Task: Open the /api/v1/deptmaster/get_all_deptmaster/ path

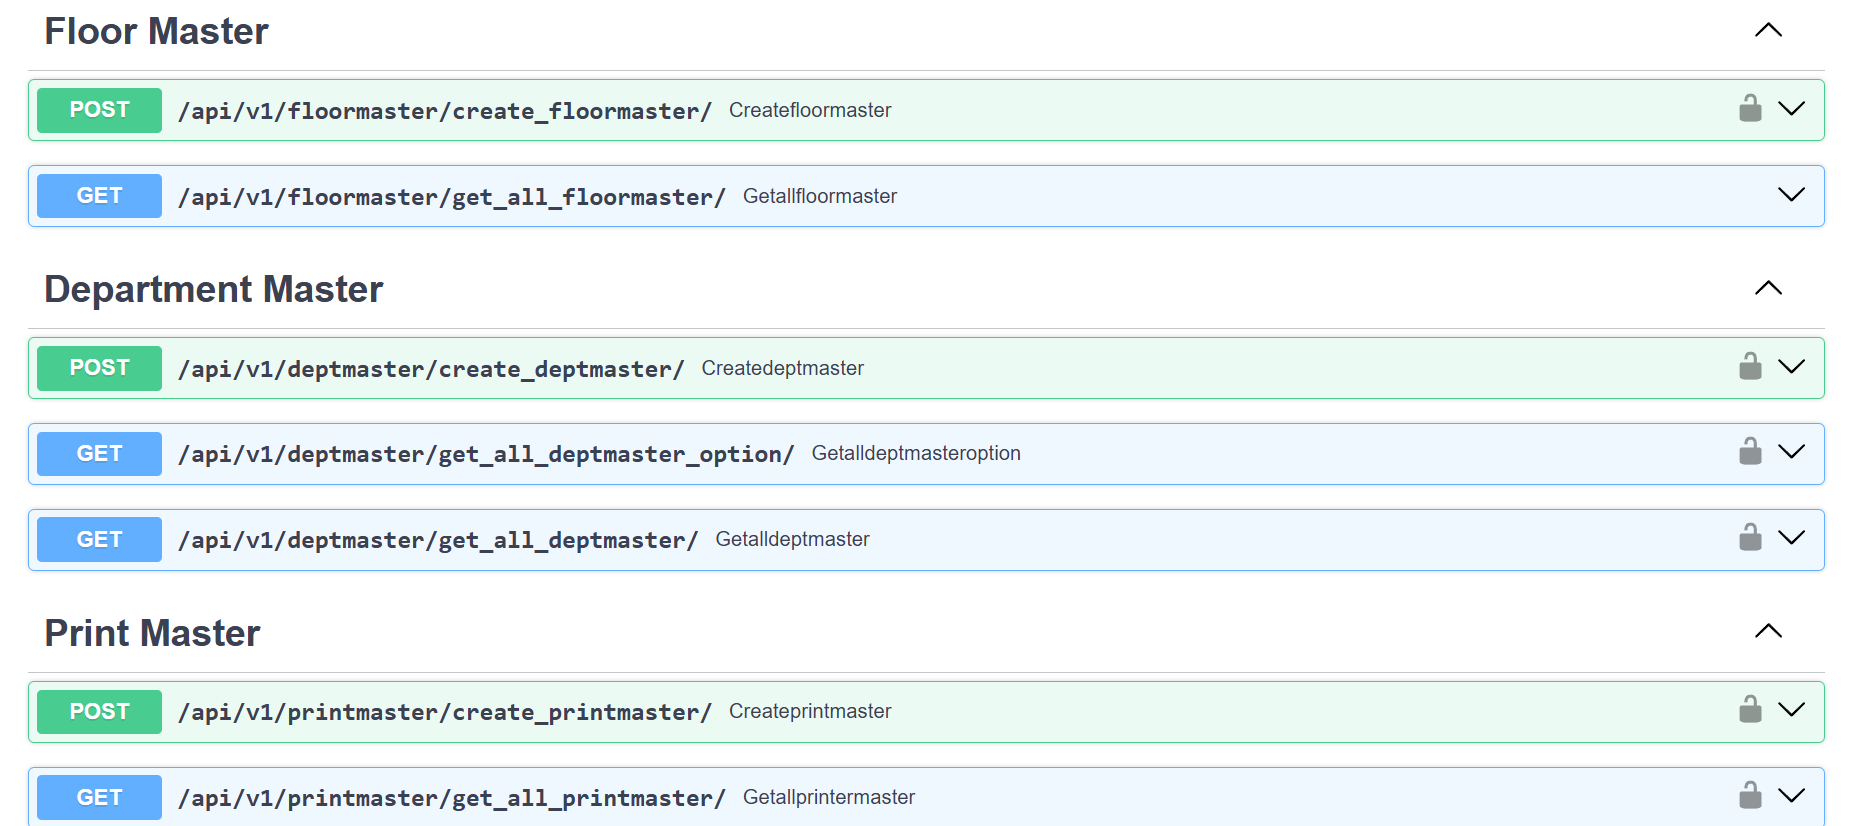Action: [437, 540]
